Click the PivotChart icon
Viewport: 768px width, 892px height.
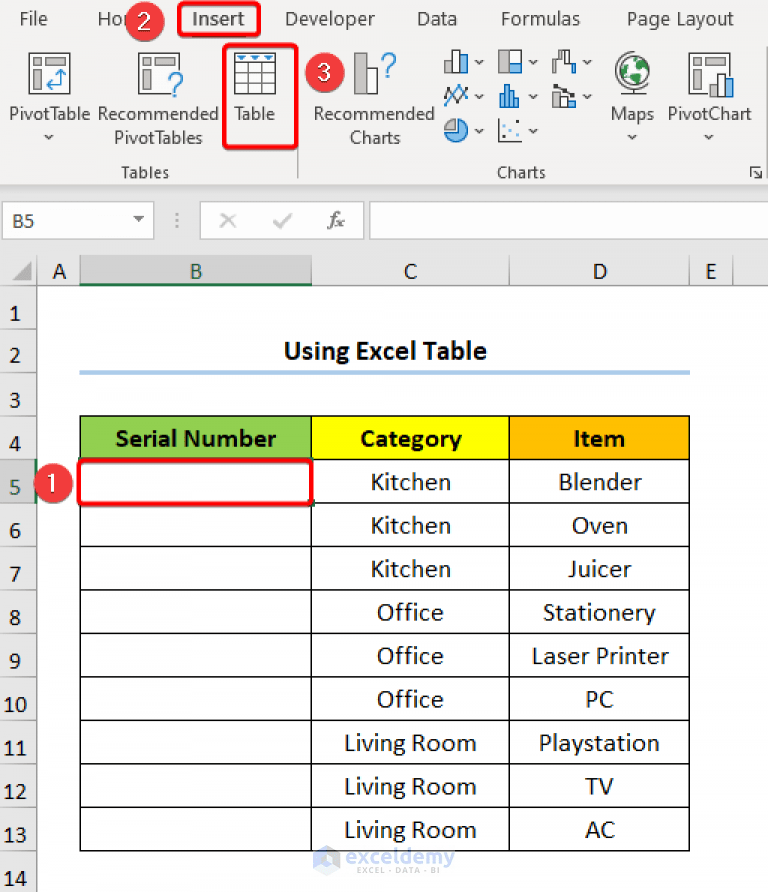click(709, 74)
